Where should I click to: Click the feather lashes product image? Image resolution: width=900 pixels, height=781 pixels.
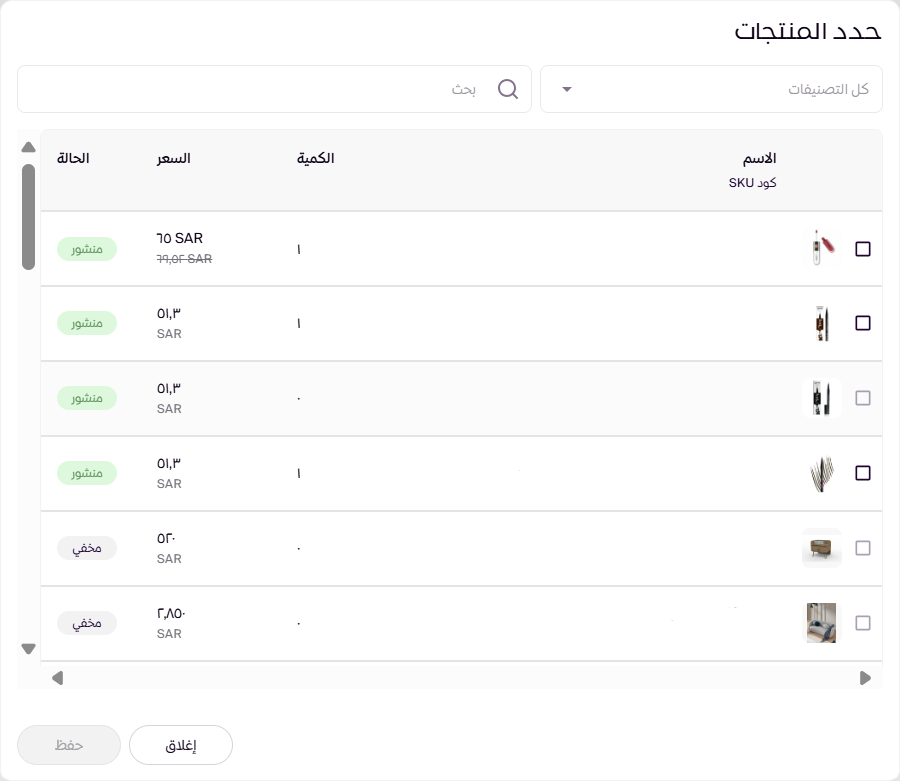pos(821,473)
